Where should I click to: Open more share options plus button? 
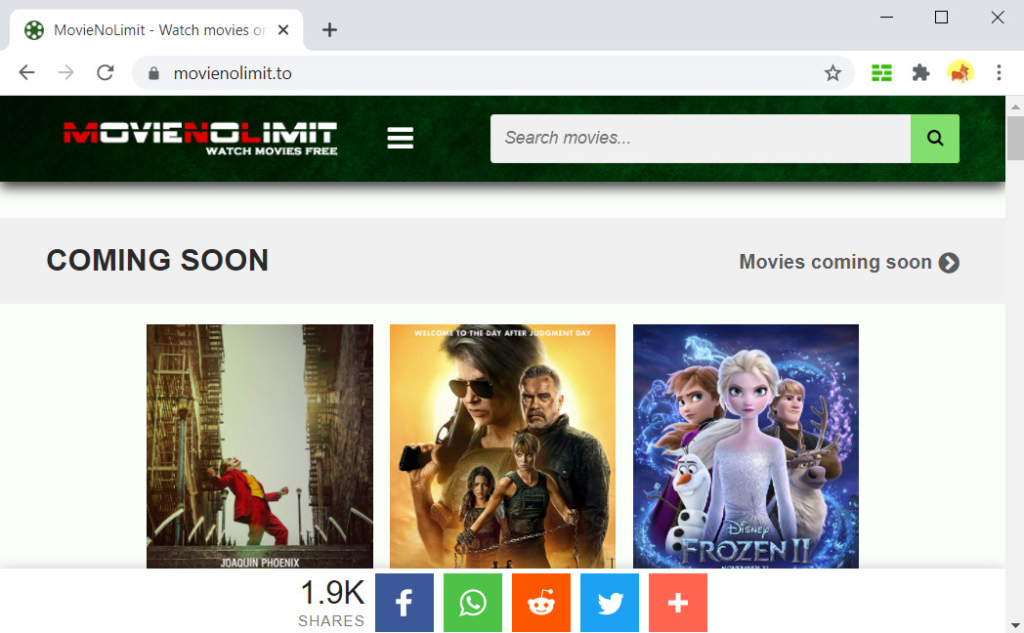pos(678,602)
